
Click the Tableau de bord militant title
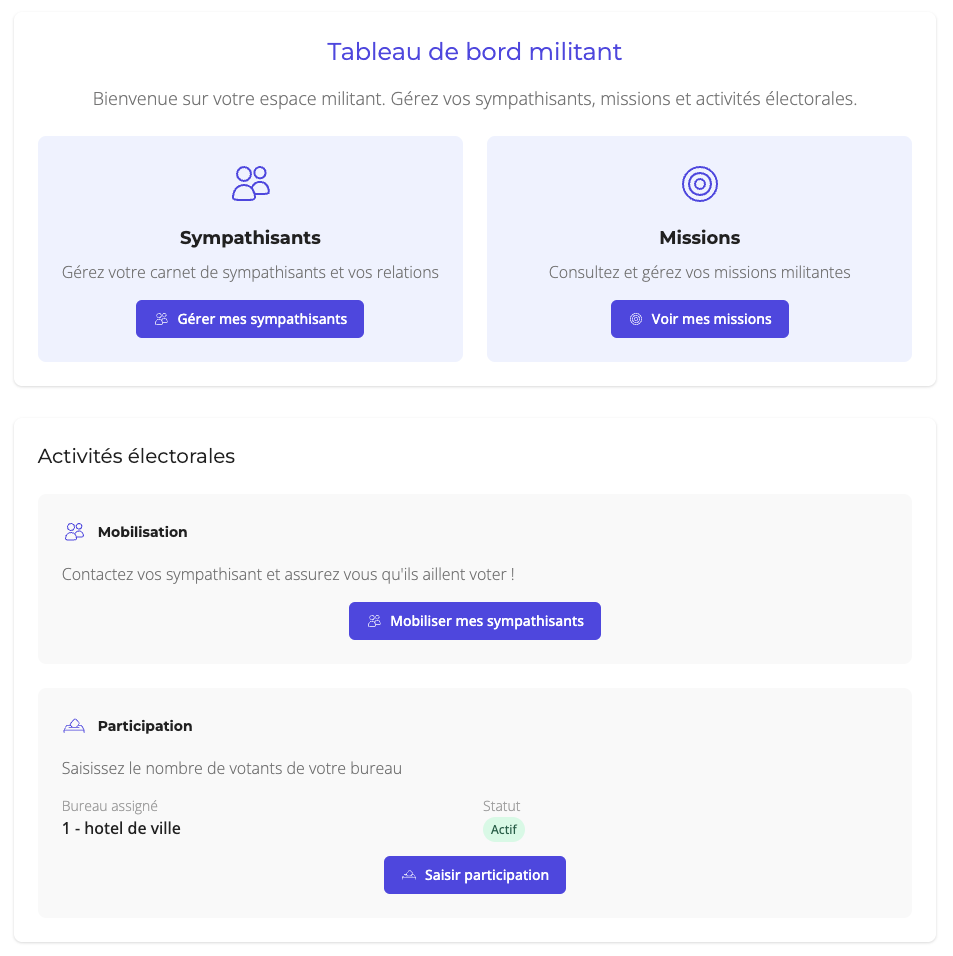[x=475, y=52]
